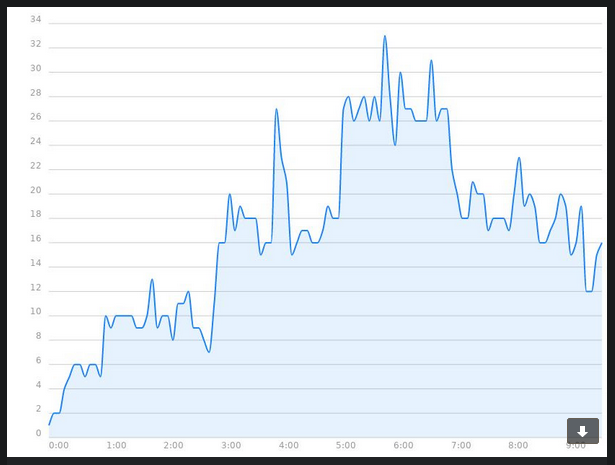Click the y-axis value 8
Screen dimensions: 615x465
coord(38,336)
